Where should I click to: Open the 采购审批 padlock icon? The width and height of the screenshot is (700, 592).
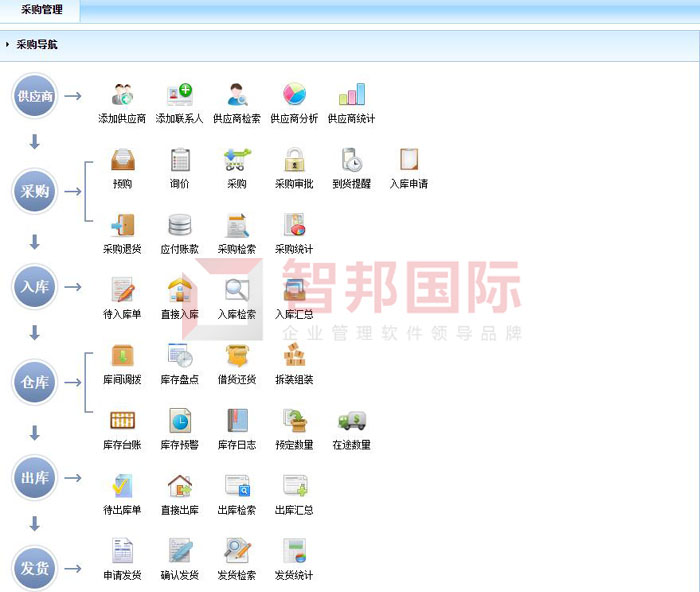coord(294,161)
